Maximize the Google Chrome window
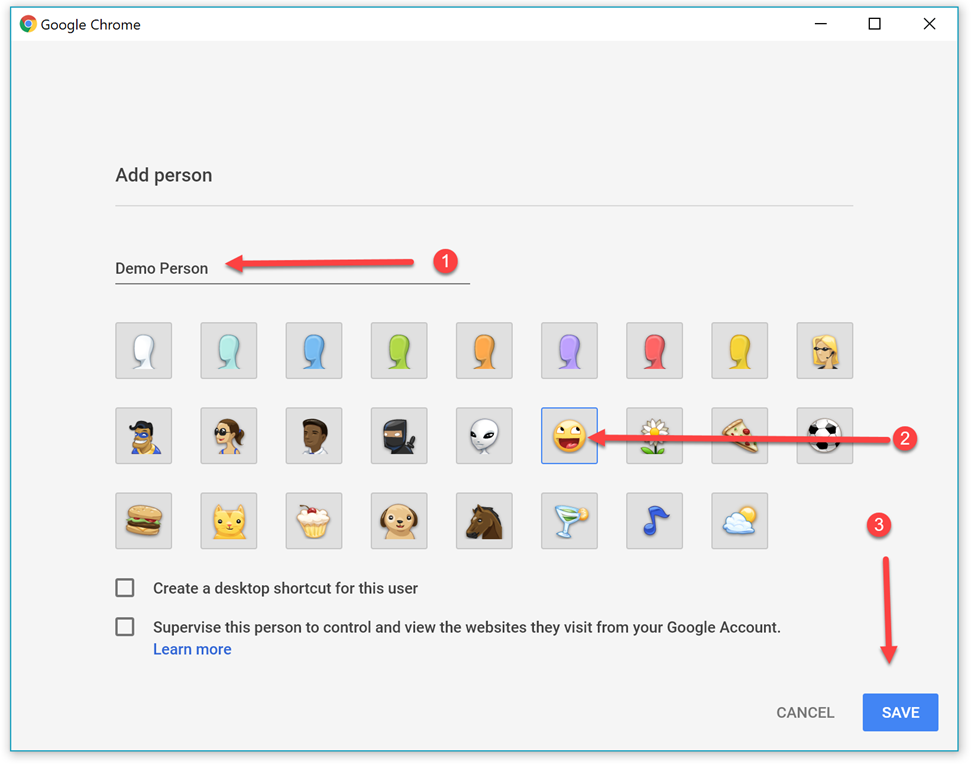971x768 pixels. [x=874, y=24]
